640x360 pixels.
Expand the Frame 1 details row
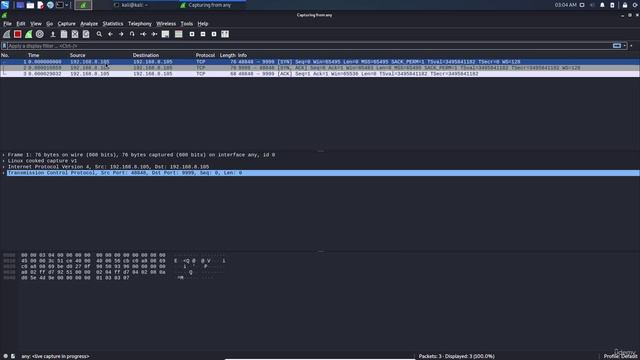pos(4,155)
